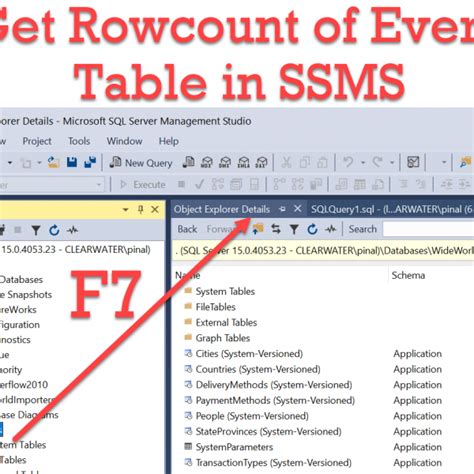The width and height of the screenshot is (474, 474).
Task: Switch to the SQLQuery1.sql tab
Action: pyautogui.click(x=392, y=209)
